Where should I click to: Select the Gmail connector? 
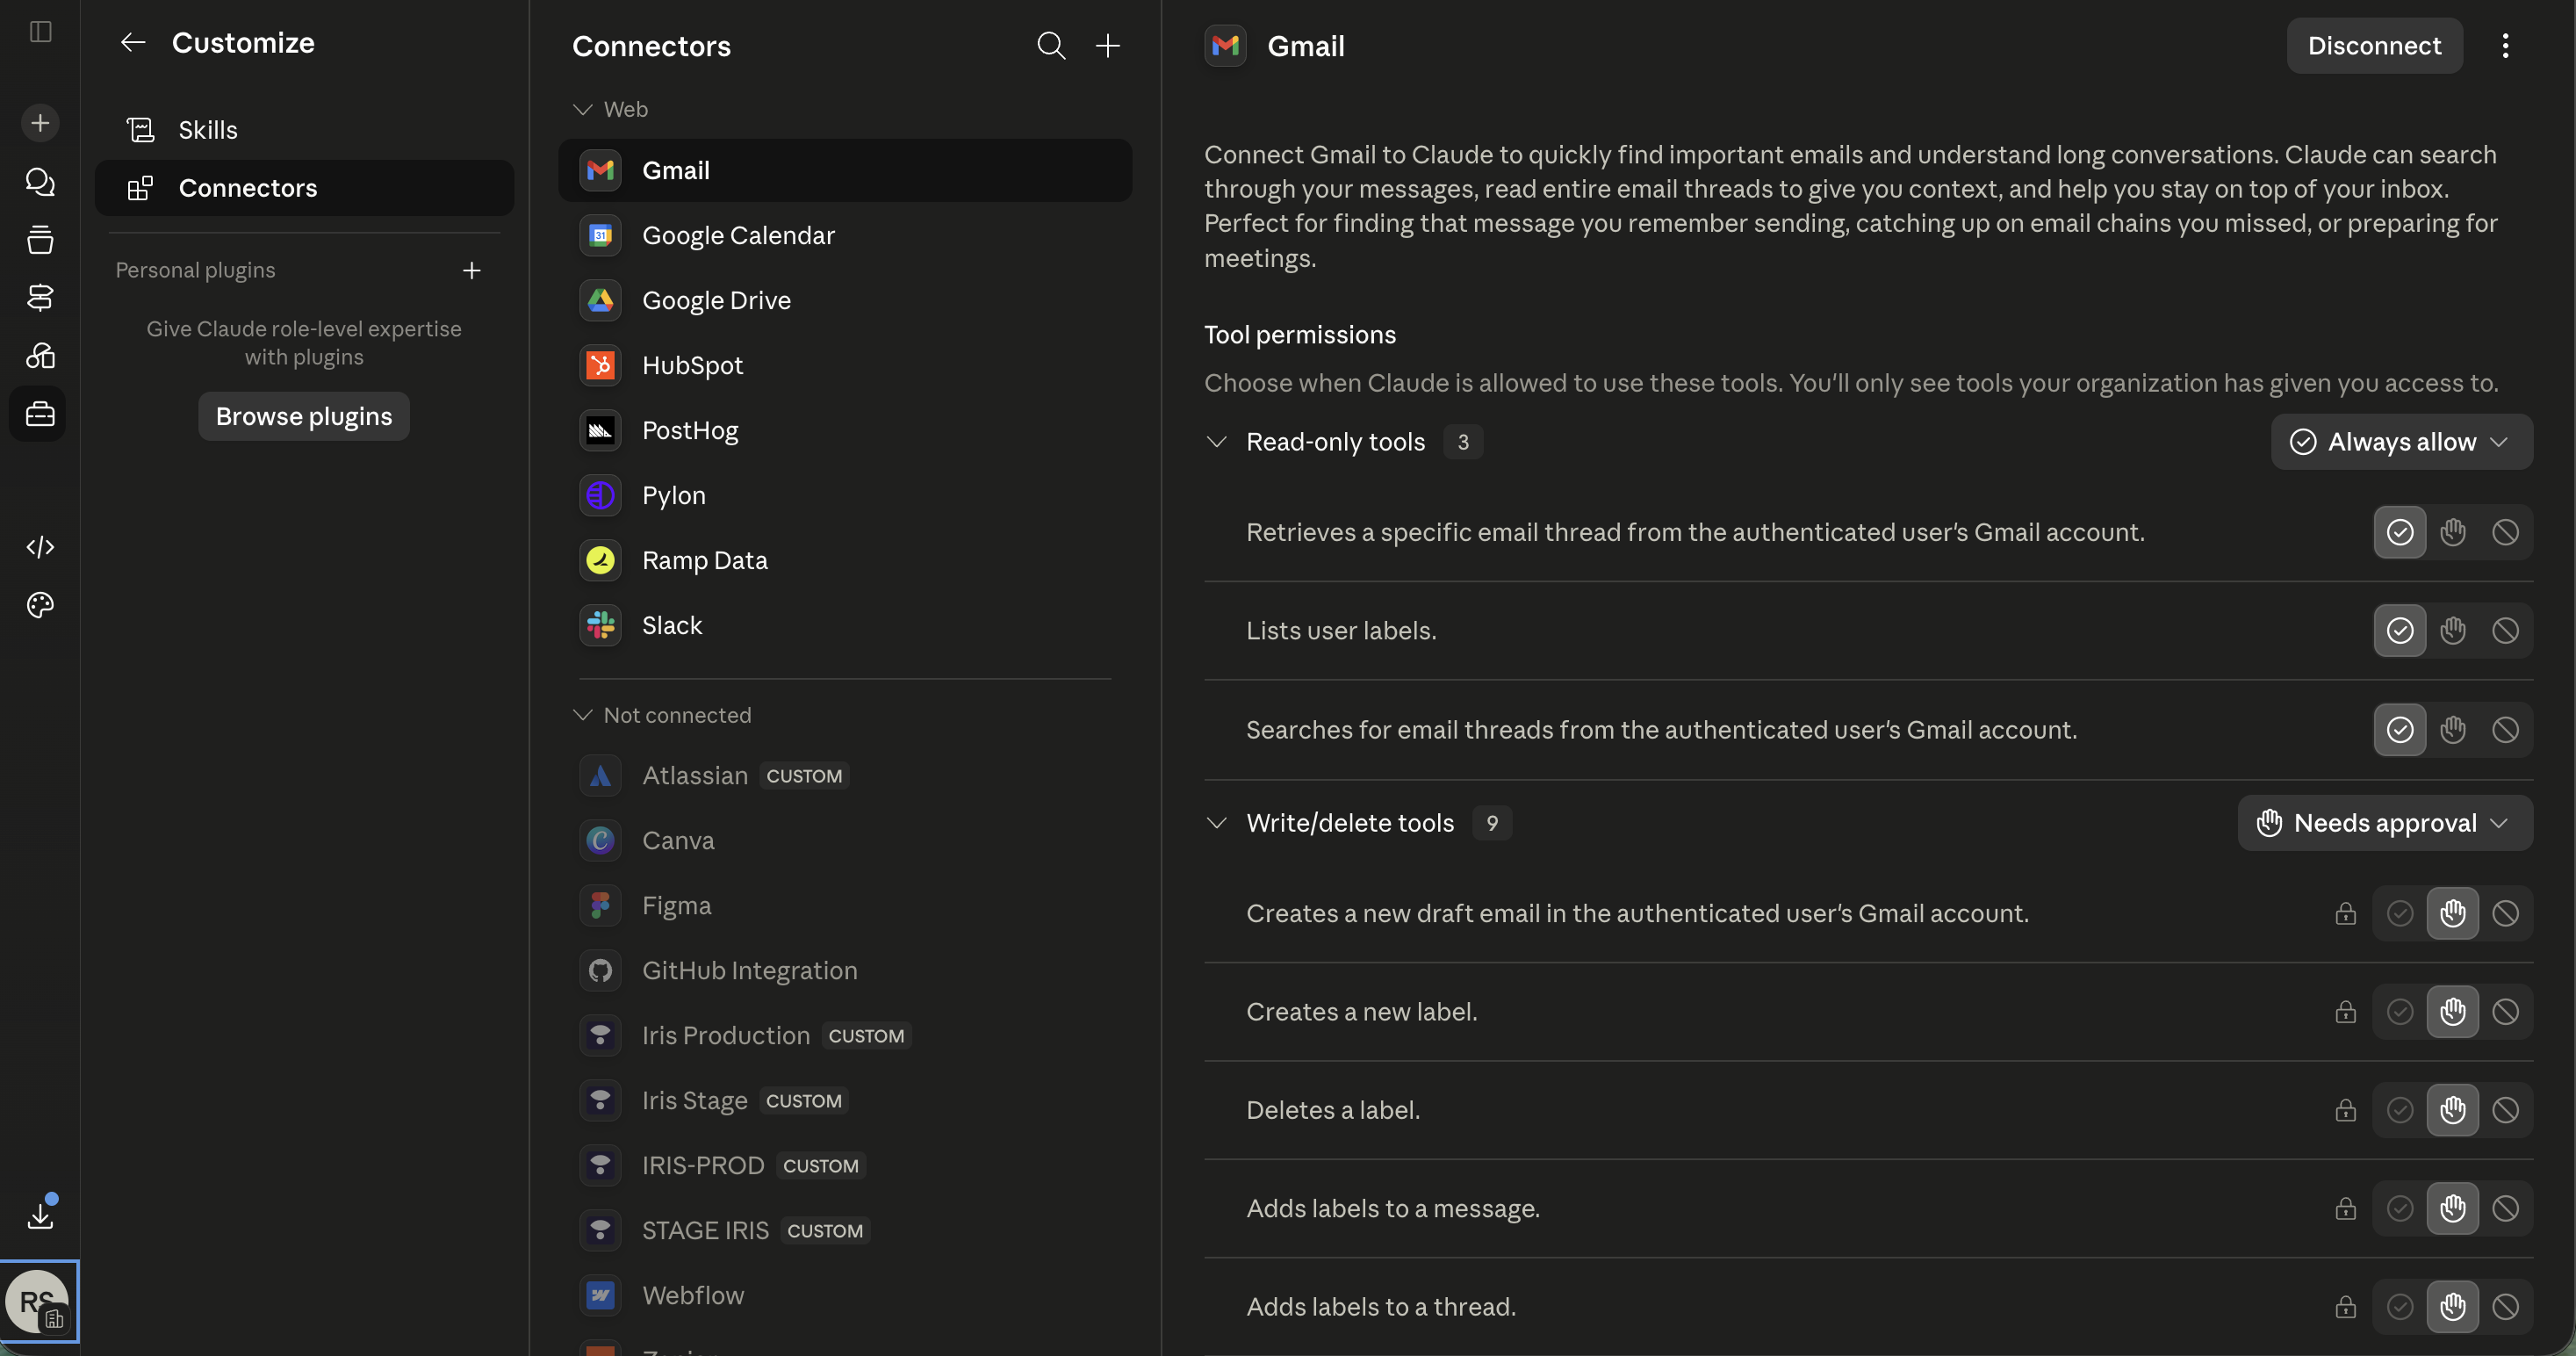[x=845, y=171]
